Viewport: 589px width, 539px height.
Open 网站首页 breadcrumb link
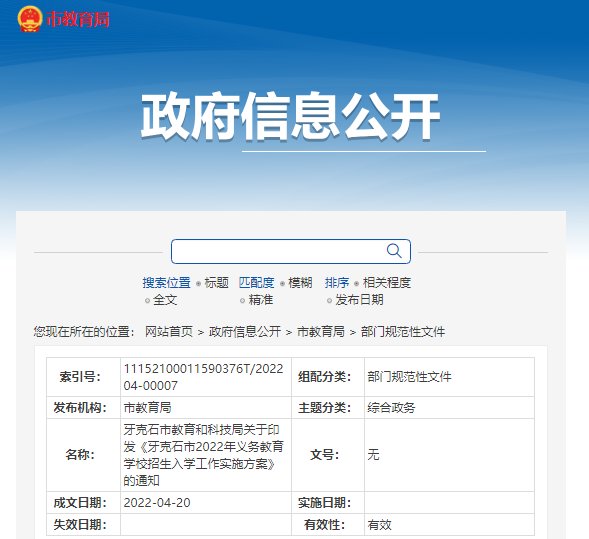pos(169,332)
